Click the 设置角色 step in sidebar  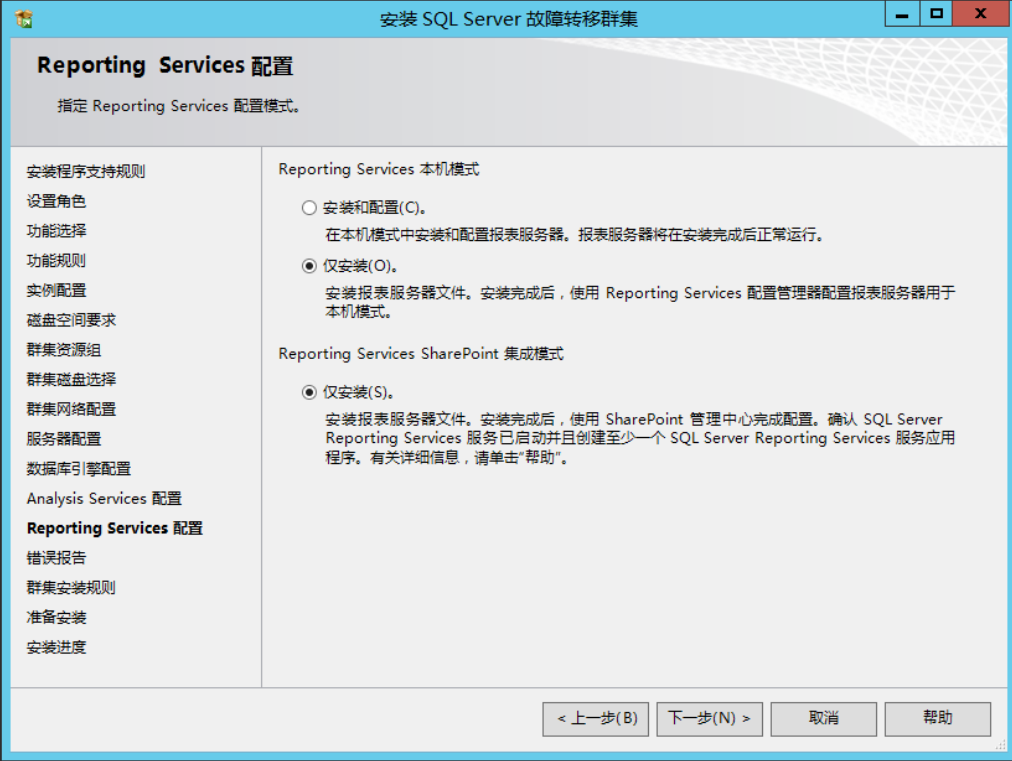pos(56,201)
